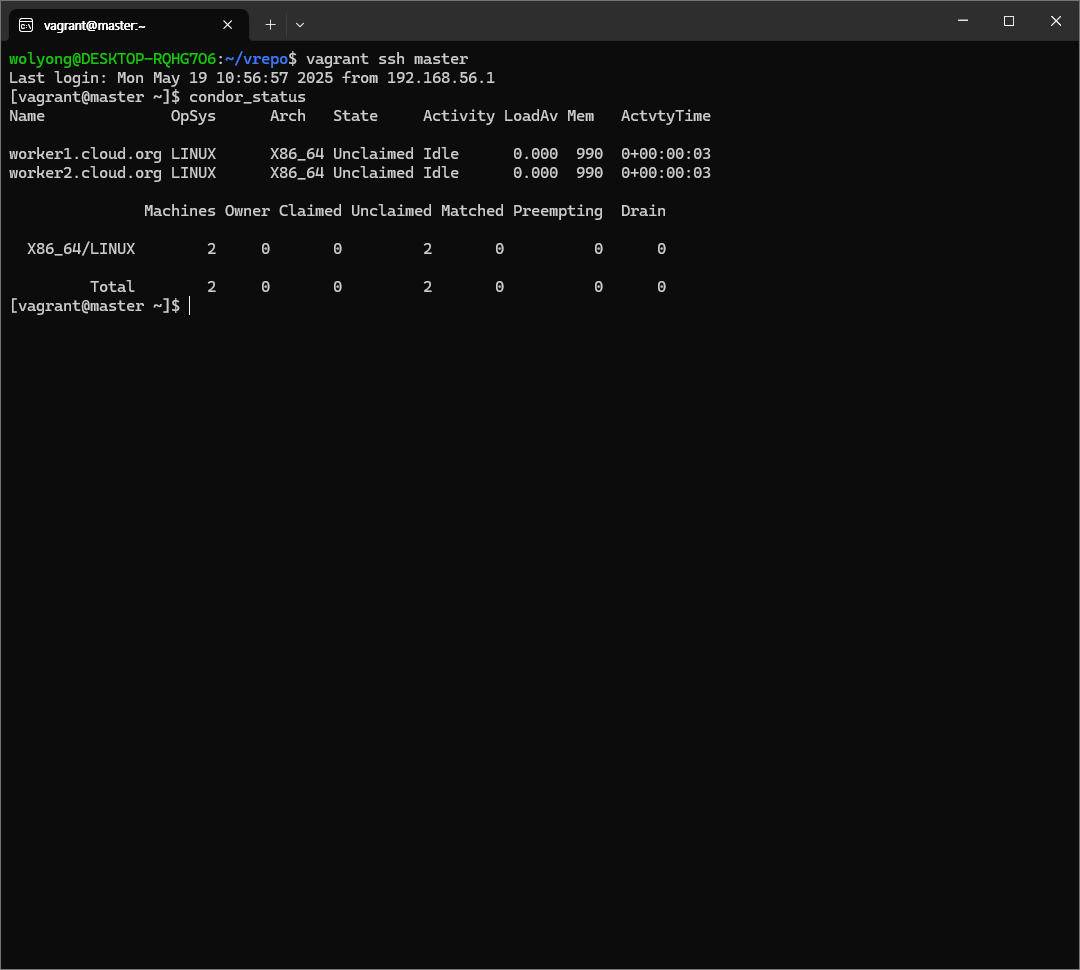Click the 192.168.56.1 IP address
Image resolution: width=1080 pixels, height=970 pixels.
click(x=440, y=78)
